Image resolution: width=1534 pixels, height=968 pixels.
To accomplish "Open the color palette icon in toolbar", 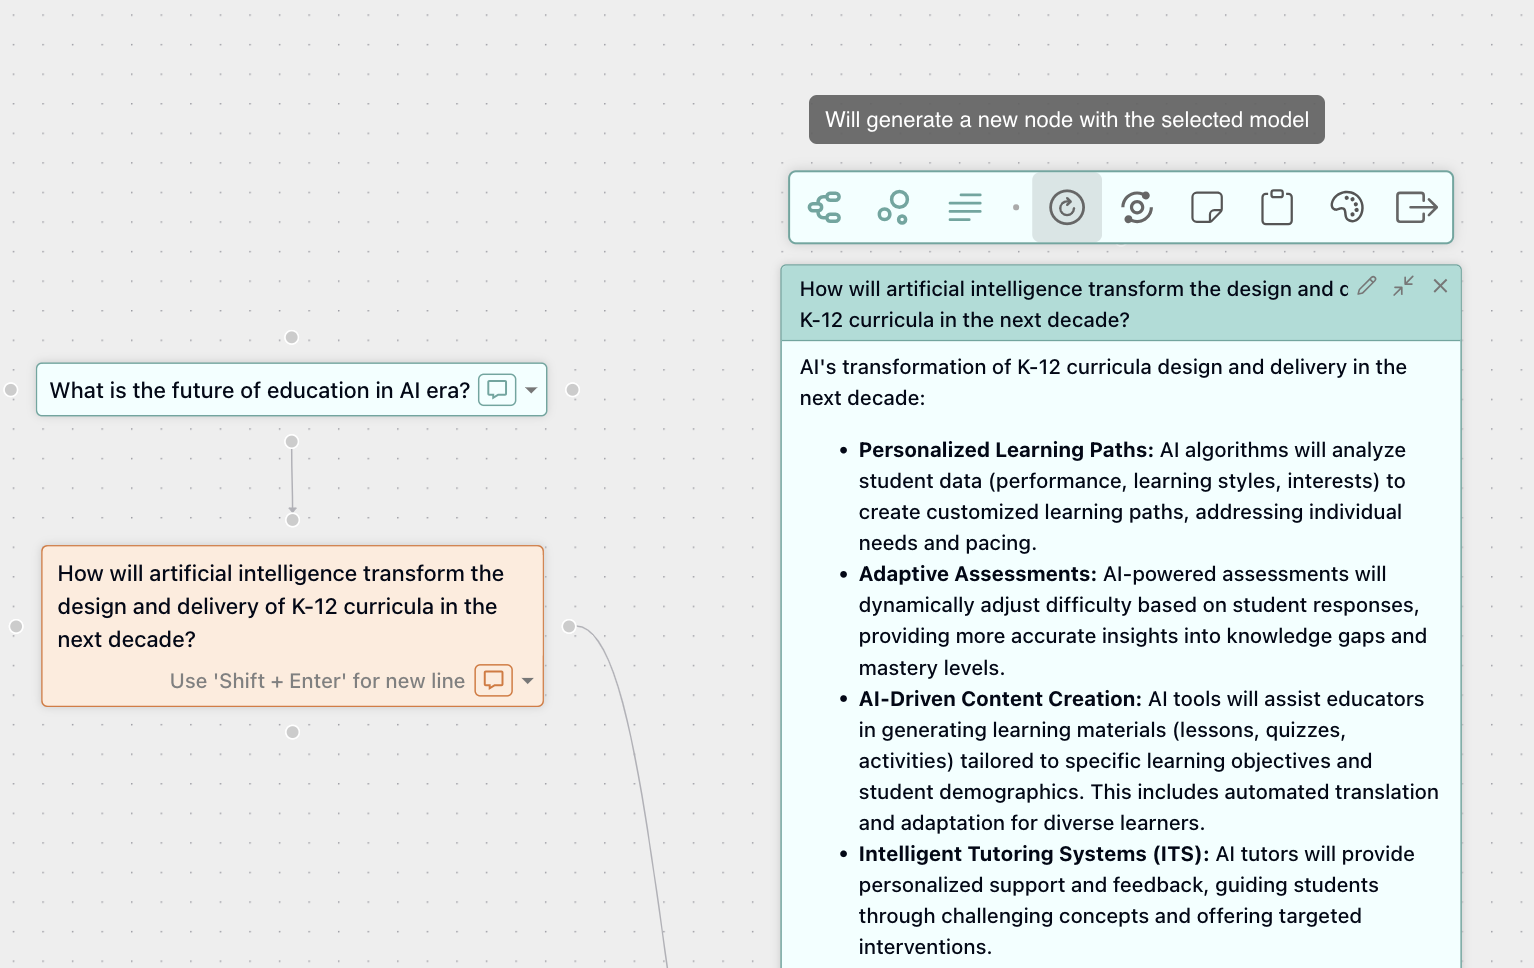I will [x=1347, y=208].
